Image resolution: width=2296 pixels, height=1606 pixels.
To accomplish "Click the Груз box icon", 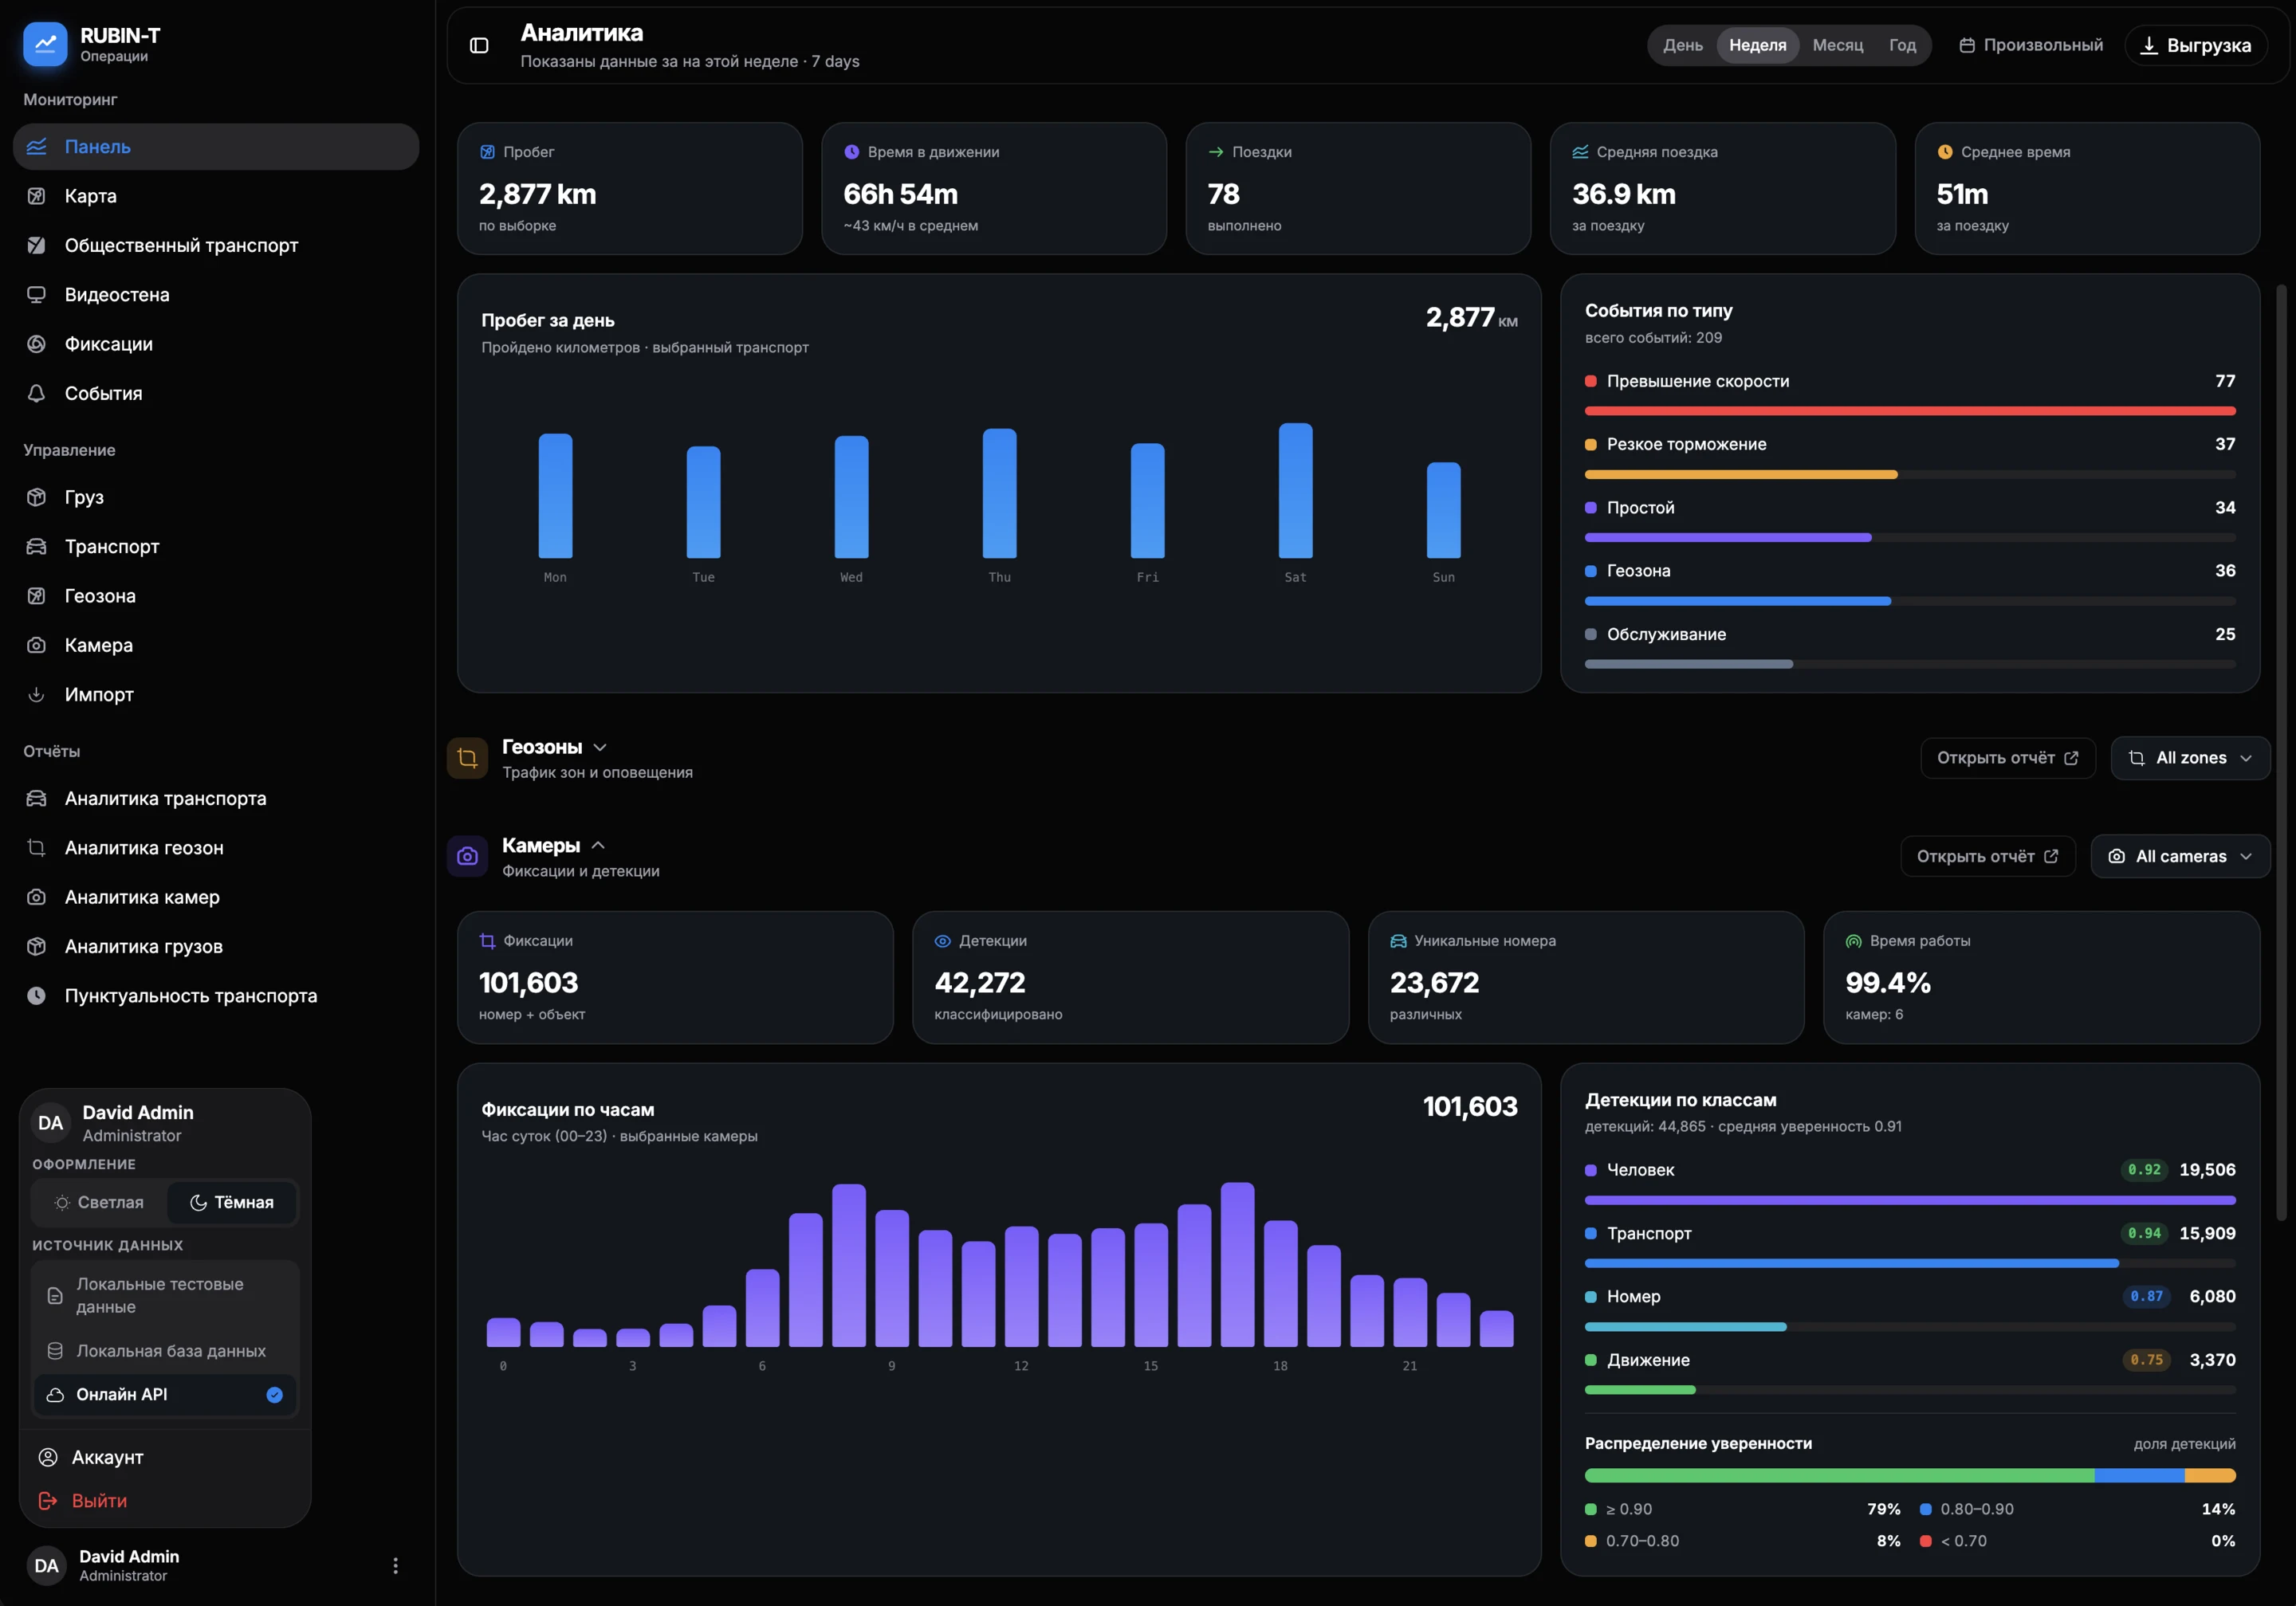I will 37,497.
